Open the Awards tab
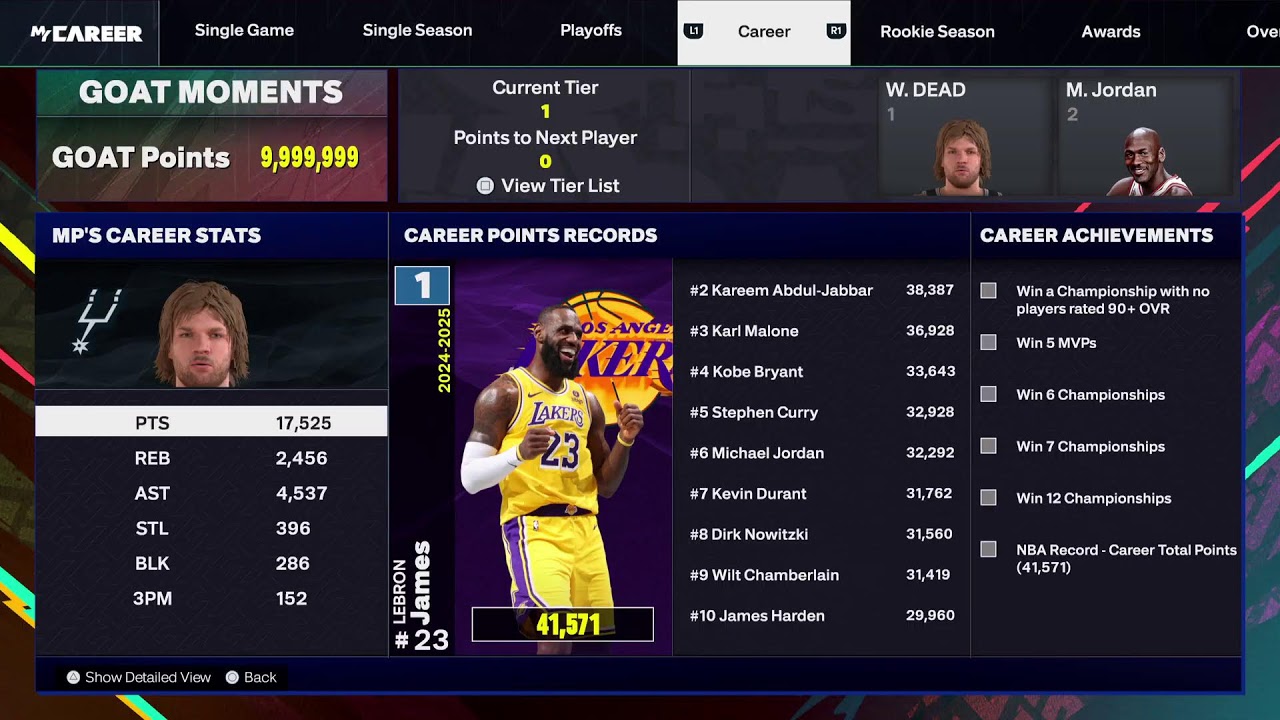1280x720 pixels. point(1111,32)
